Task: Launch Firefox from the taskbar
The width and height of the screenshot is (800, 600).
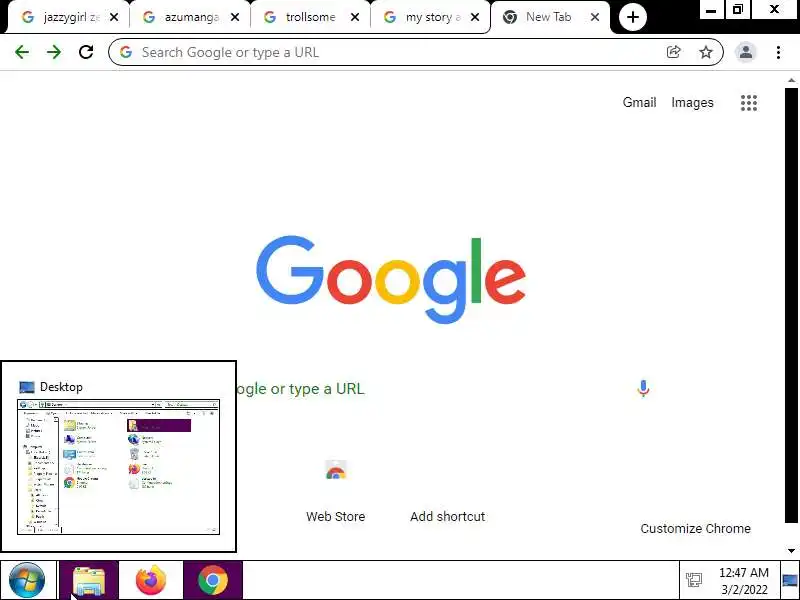Action: tap(151, 580)
